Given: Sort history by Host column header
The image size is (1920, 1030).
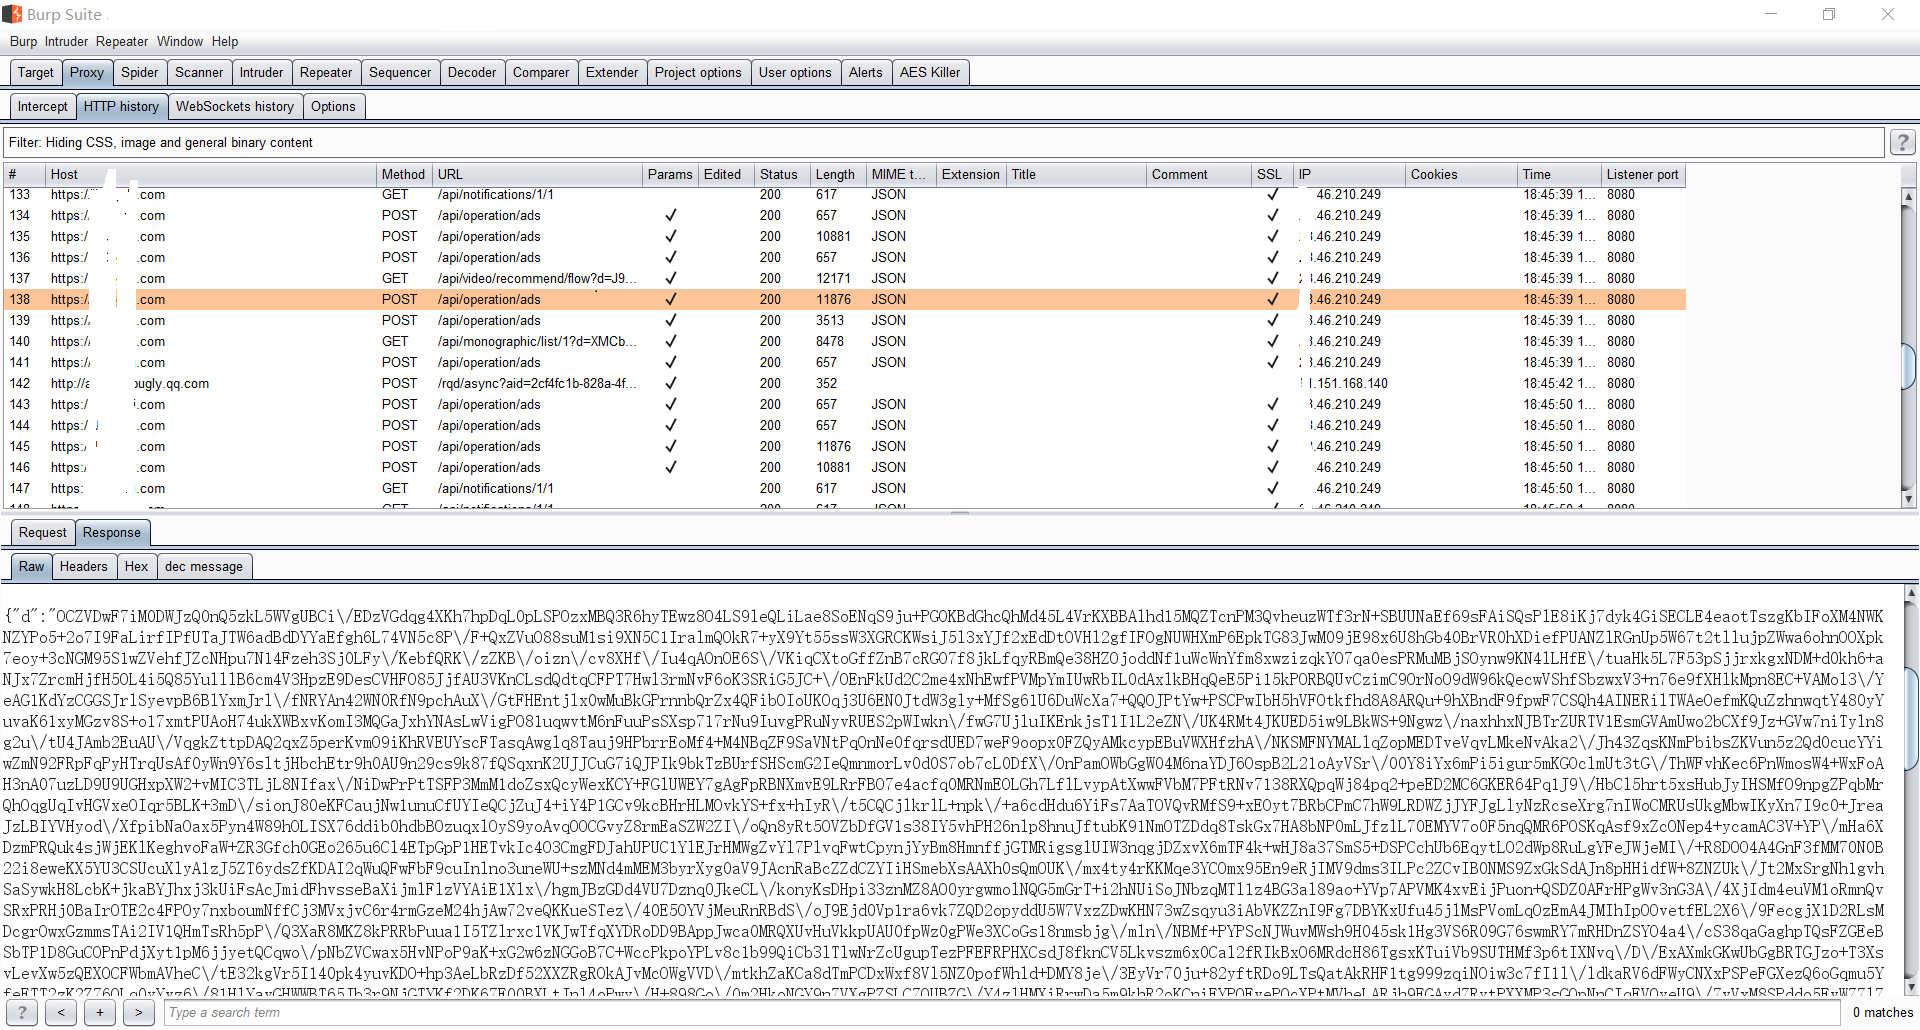Looking at the screenshot, I should [211, 174].
